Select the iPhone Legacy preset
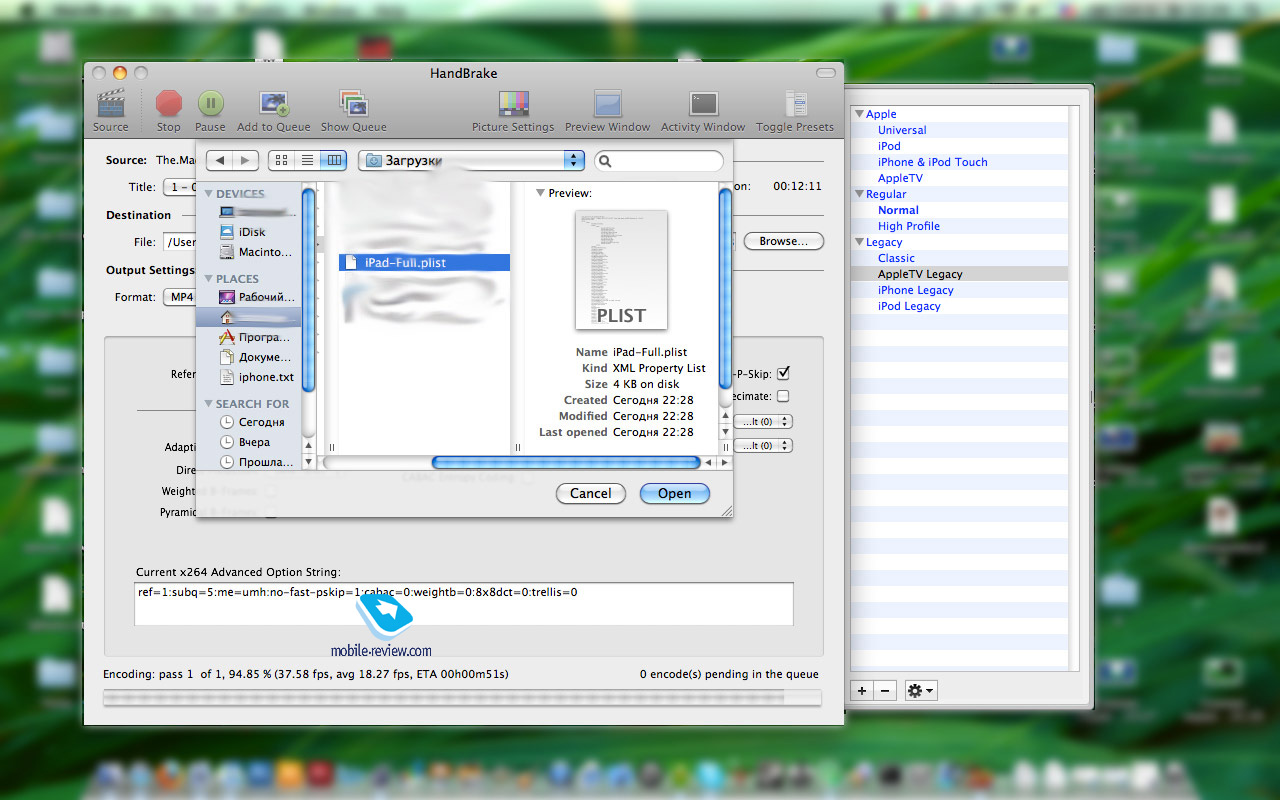Viewport: 1280px width, 800px height. click(916, 290)
